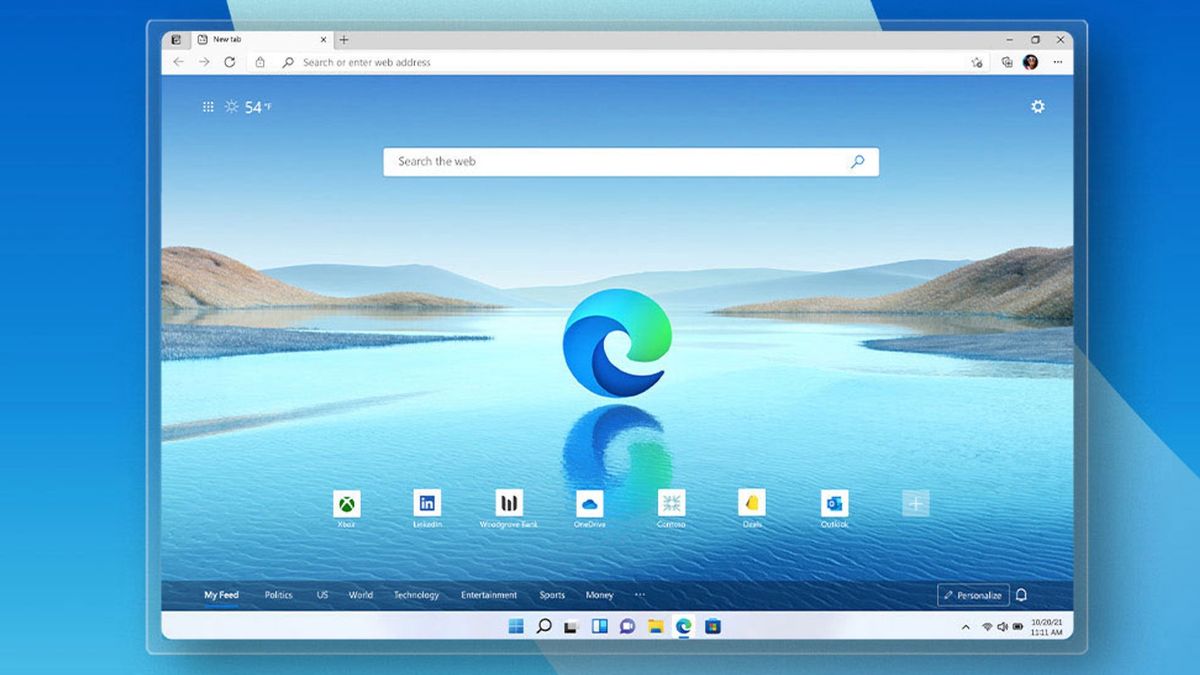1200x675 pixels.
Task: Refresh the current page
Action: point(230,62)
